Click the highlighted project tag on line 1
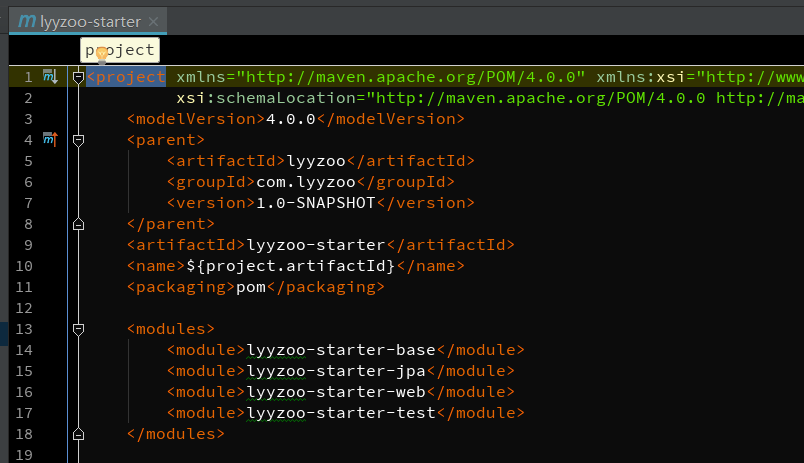 pyautogui.click(x=126, y=77)
